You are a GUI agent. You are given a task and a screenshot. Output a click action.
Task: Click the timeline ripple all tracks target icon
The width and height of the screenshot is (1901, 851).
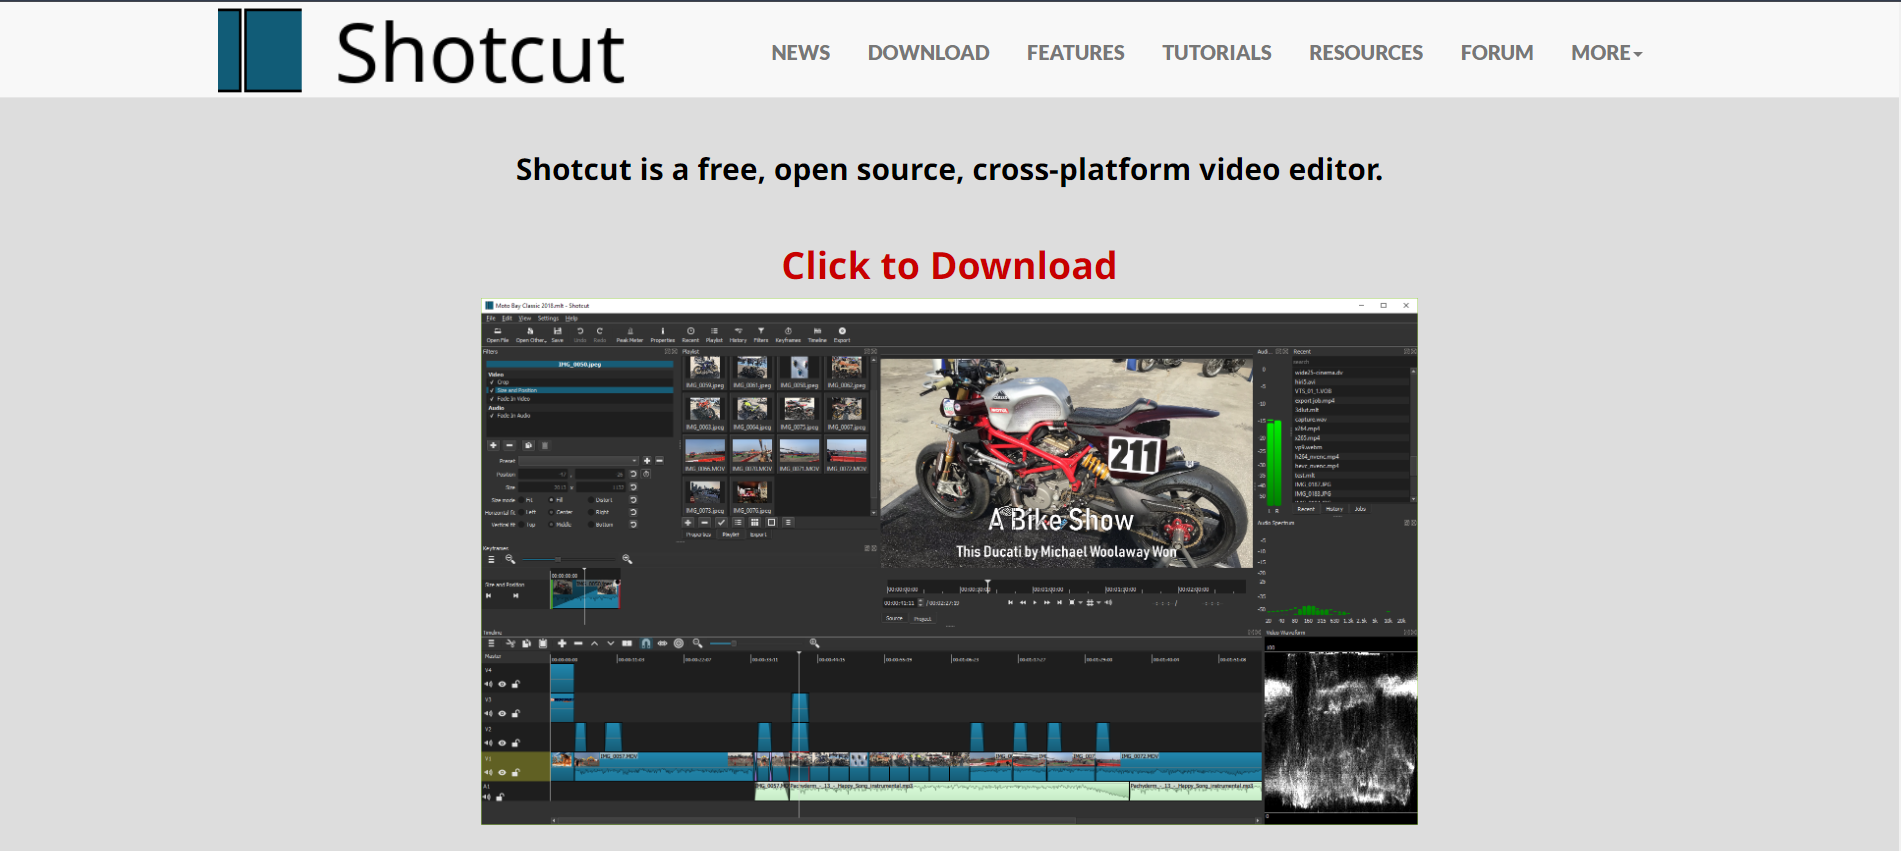(x=679, y=643)
